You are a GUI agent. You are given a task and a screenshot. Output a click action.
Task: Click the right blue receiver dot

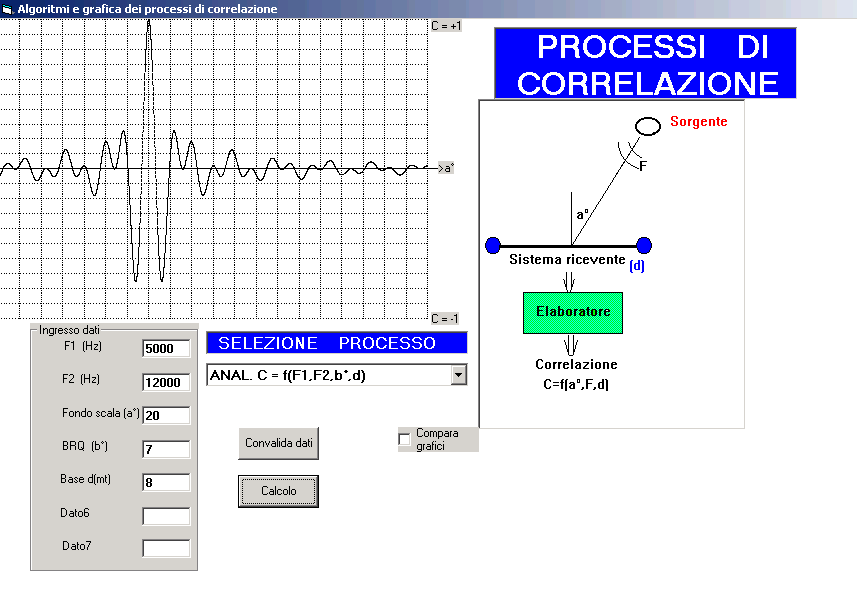point(644,245)
